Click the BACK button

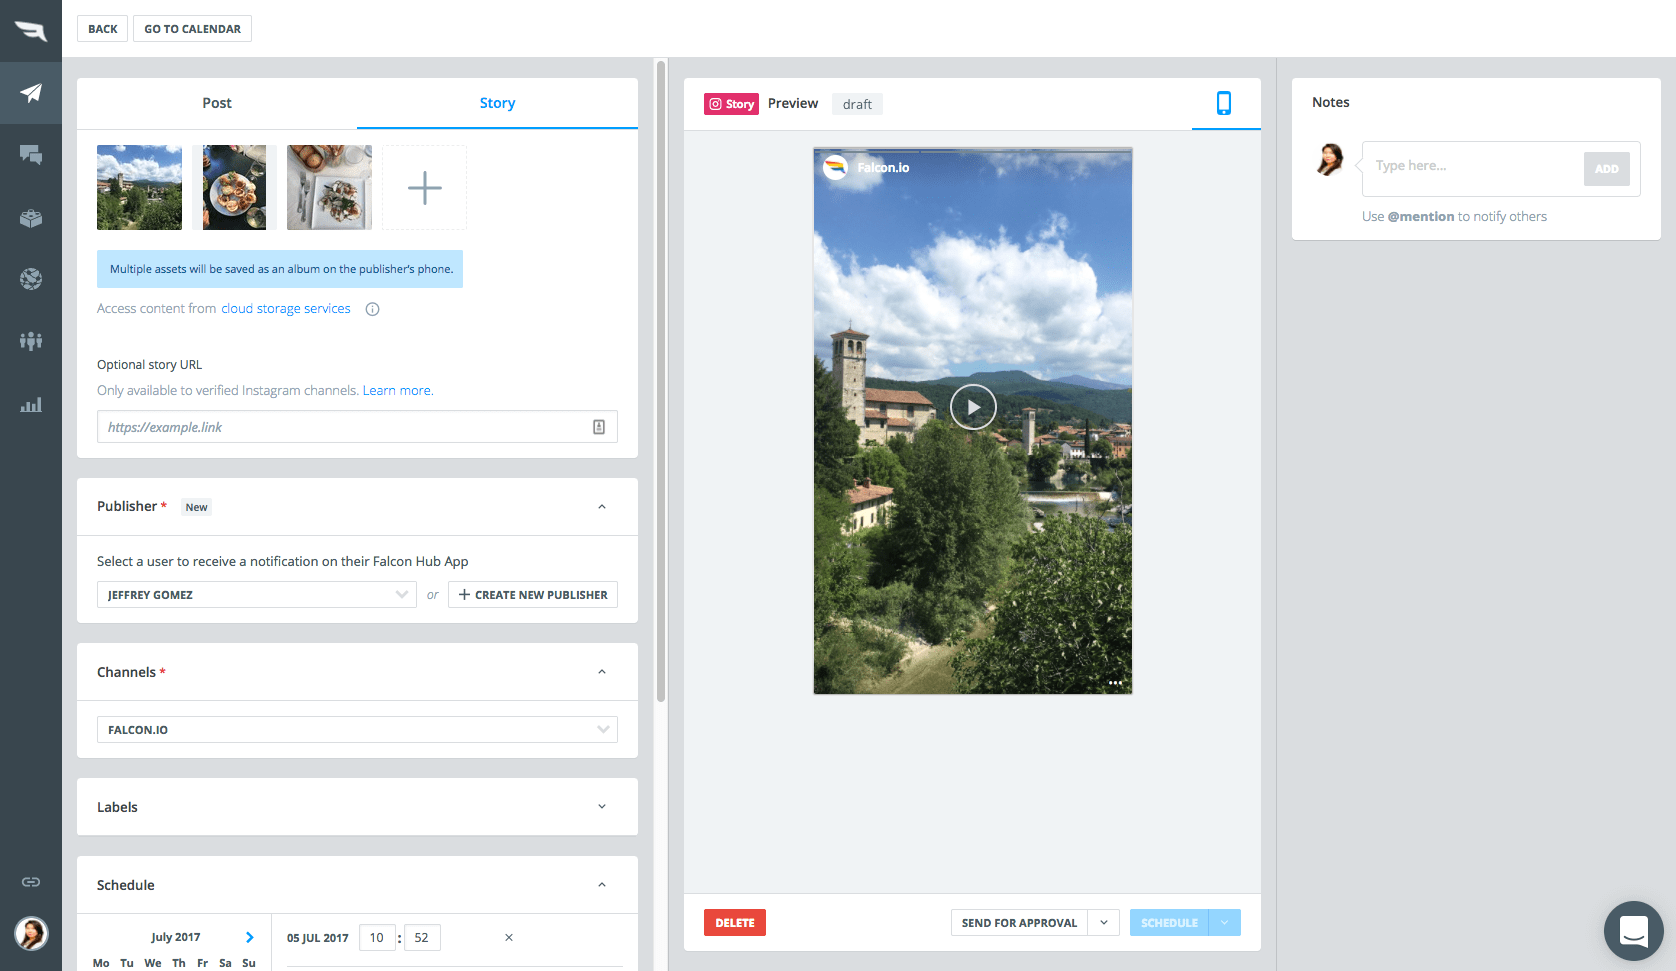(x=103, y=28)
